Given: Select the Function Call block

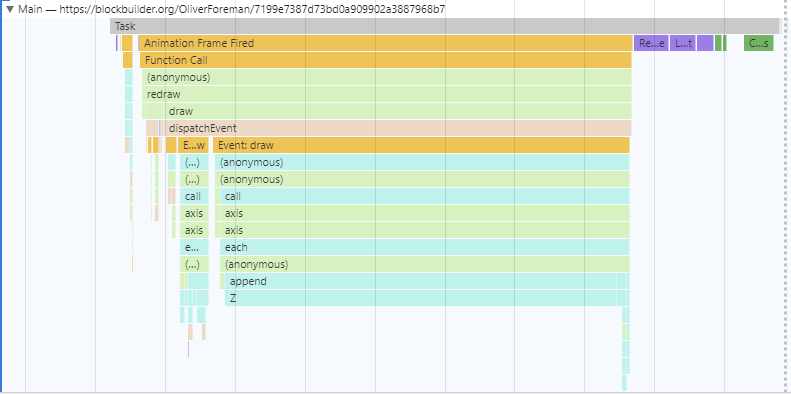Looking at the screenshot, I should pos(386,61).
